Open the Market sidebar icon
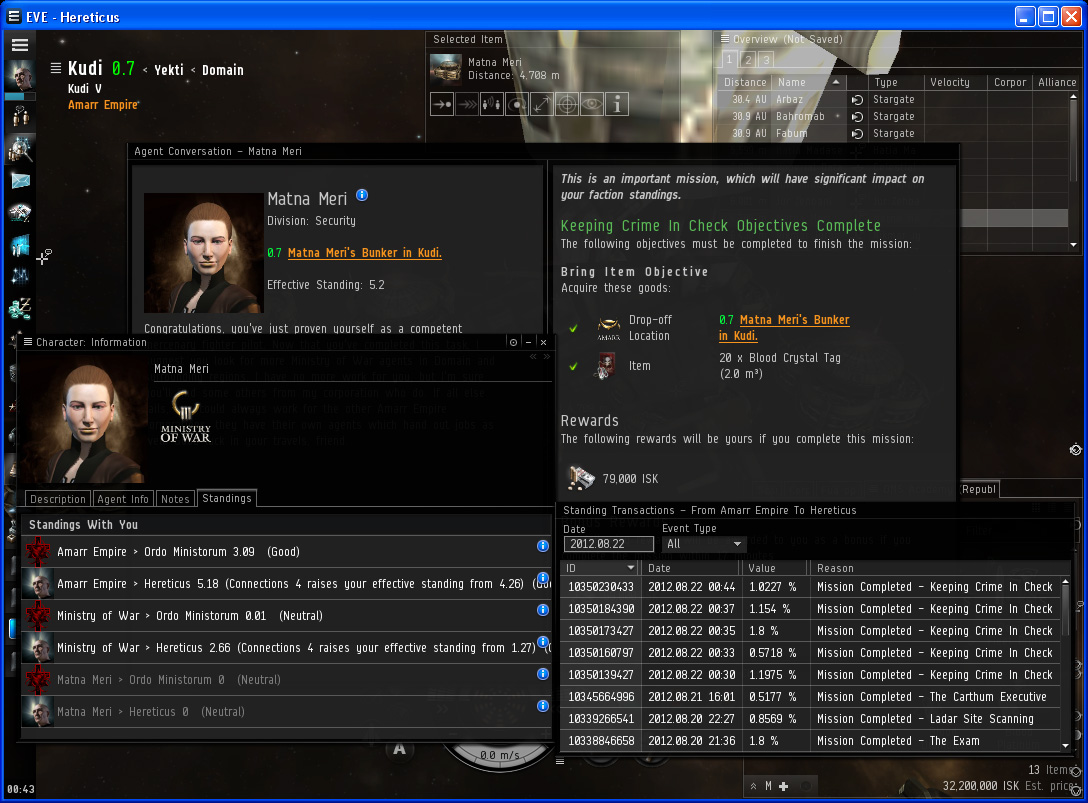The width and height of the screenshot is (1088, 803). coord(20,244)
